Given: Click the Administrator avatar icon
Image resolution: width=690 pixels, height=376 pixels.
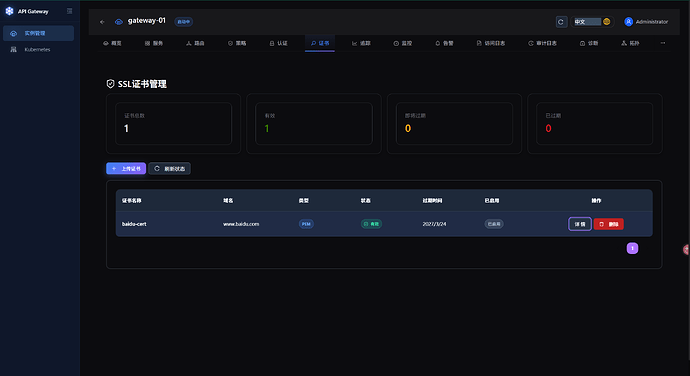Looking at the screenshot, I should (x=628, y=22).
